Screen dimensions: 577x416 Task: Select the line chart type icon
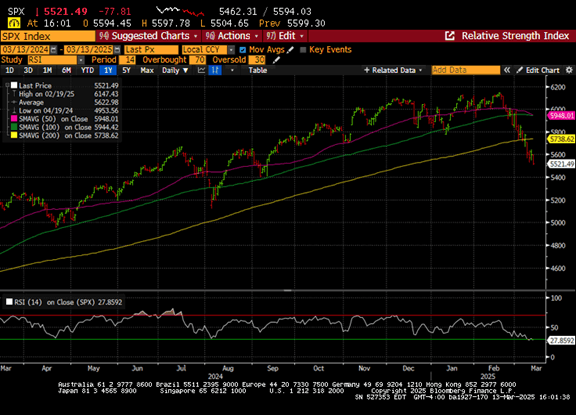click(201, 70)
